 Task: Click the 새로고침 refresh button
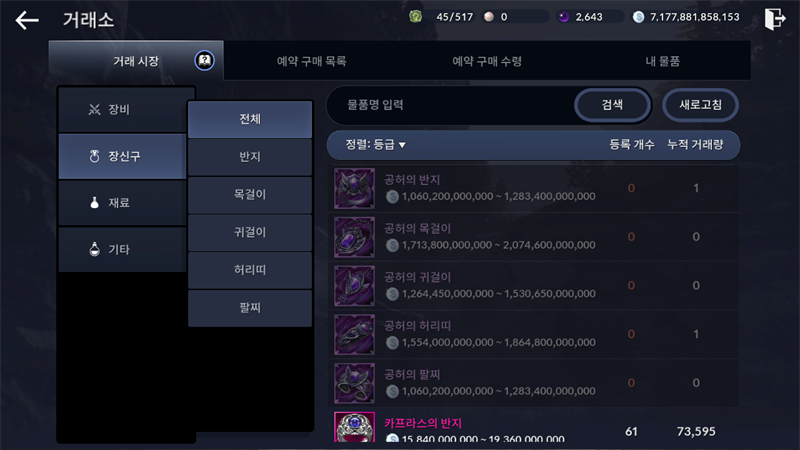[700, 105]
